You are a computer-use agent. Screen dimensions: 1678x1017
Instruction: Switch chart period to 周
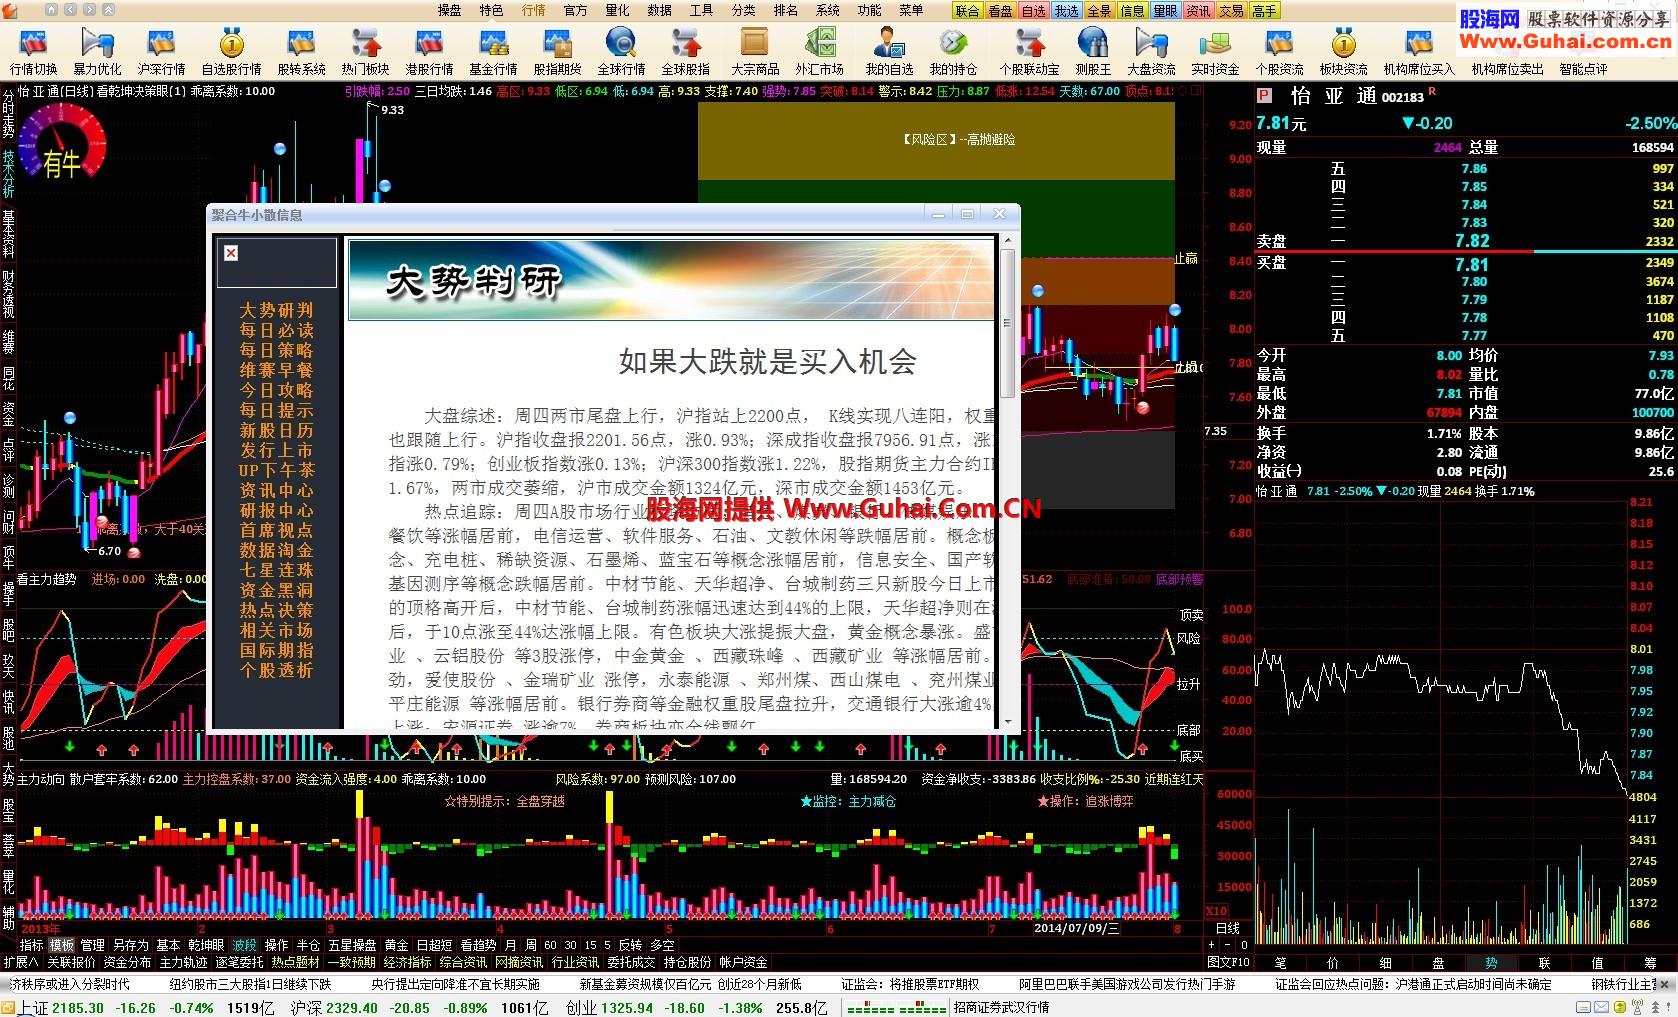[530, 945]
